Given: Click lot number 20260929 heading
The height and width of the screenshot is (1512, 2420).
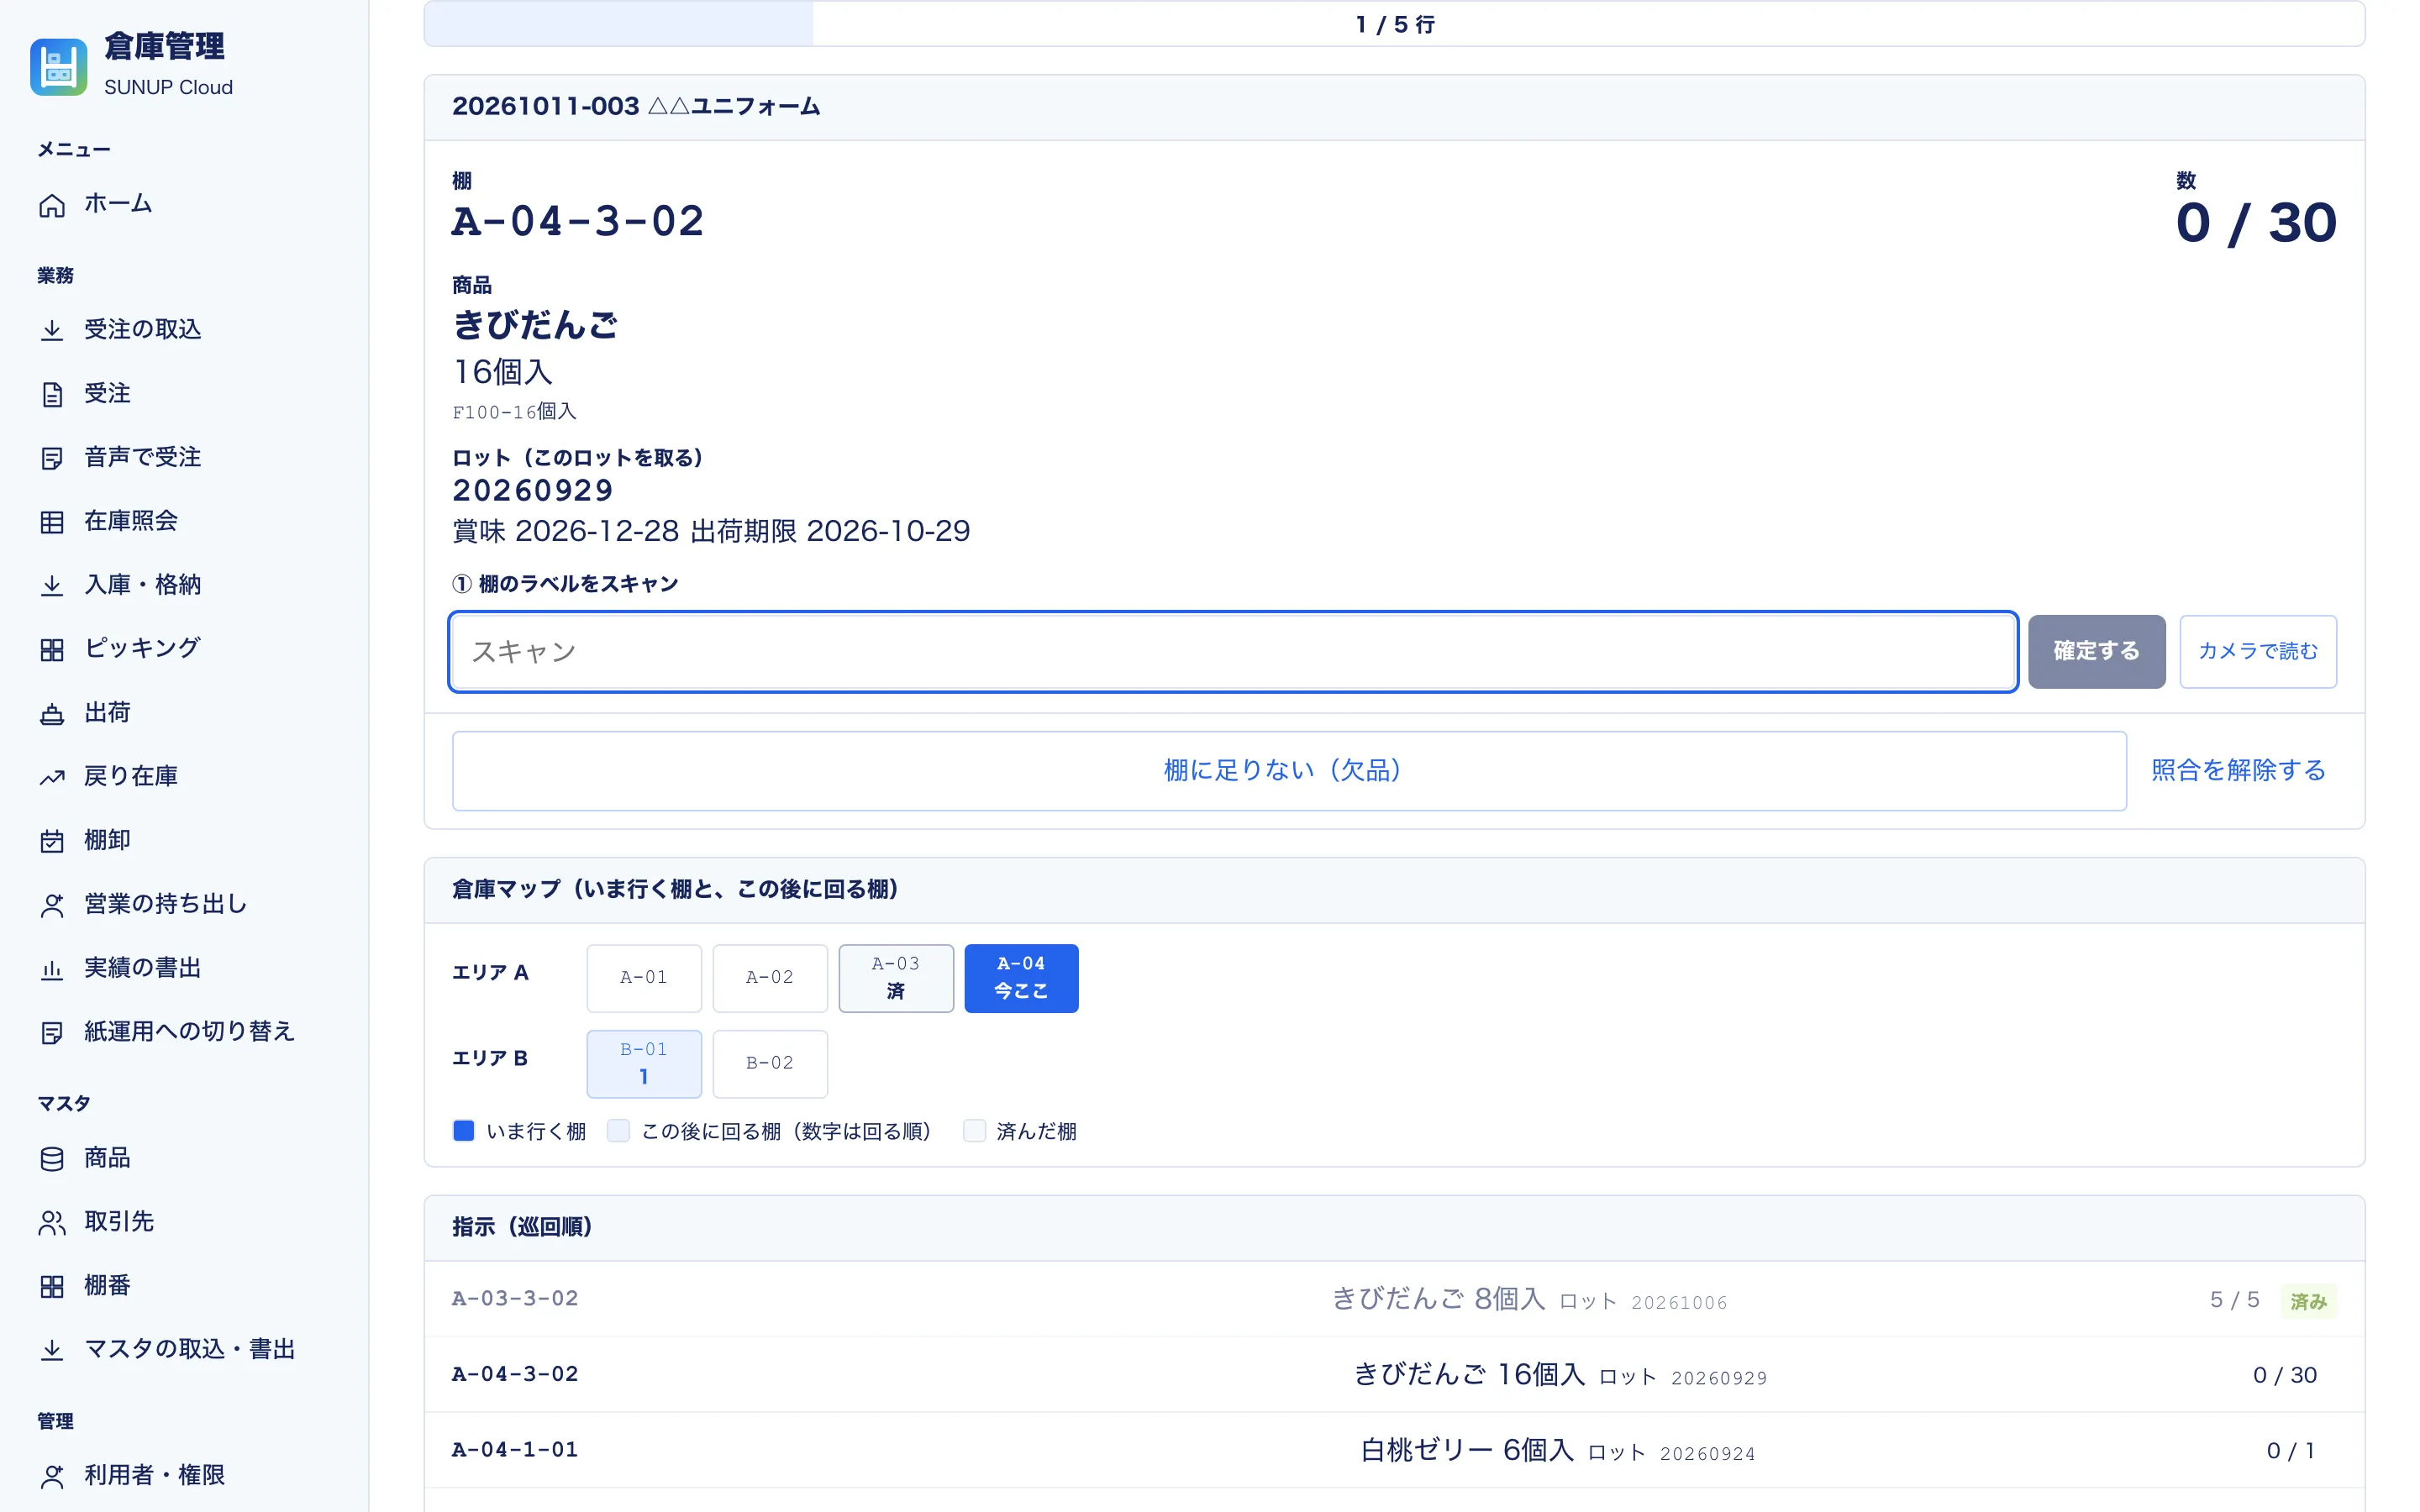Looking at the screenshot, I should 533,490.
